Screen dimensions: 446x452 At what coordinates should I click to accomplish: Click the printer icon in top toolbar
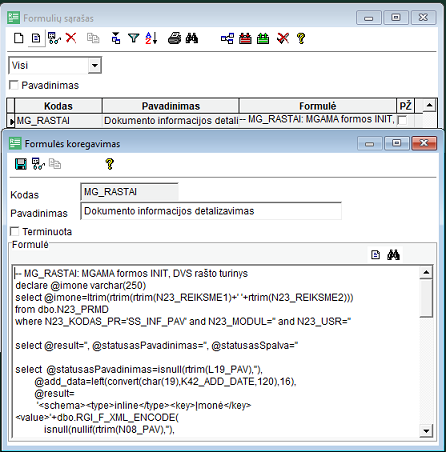click(174, 38)
